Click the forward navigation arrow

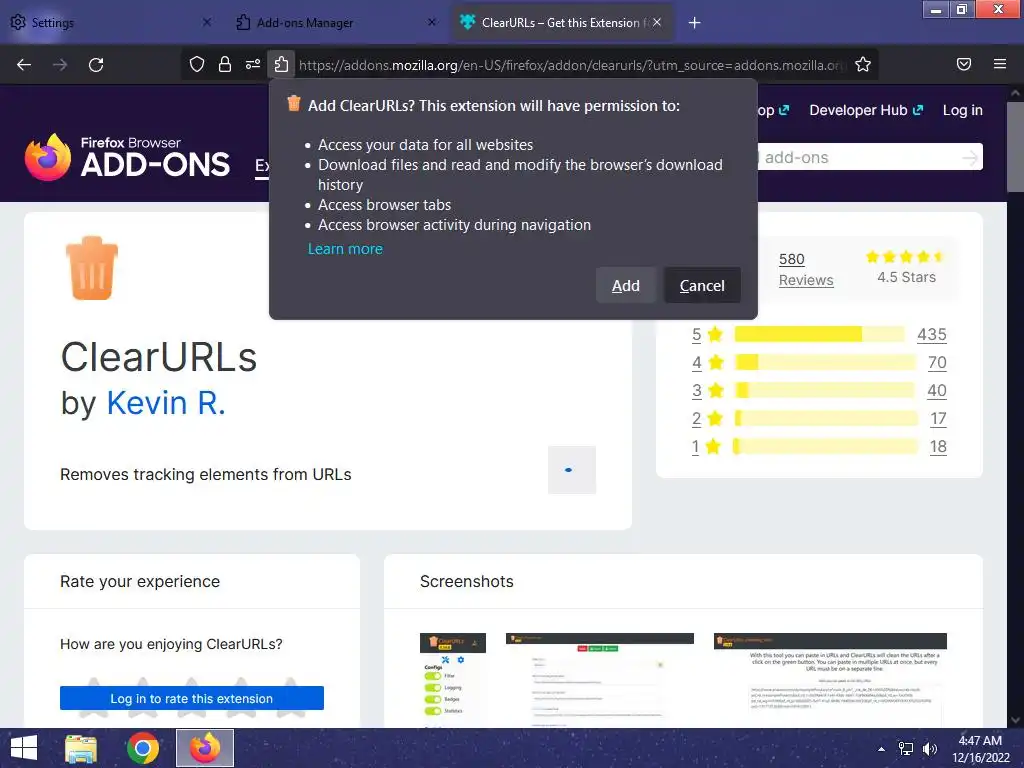(60, 65)
